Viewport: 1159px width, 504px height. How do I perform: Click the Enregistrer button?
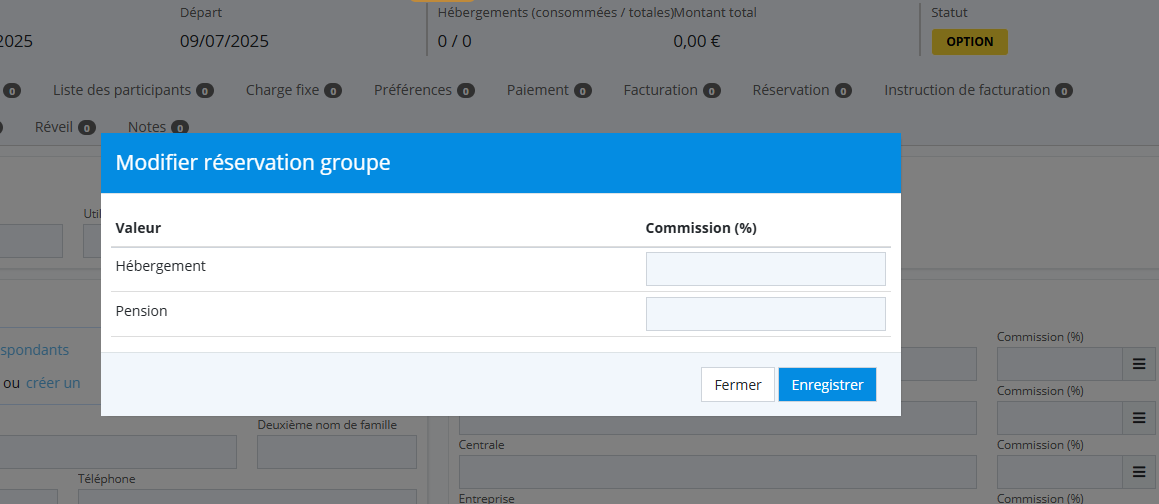click(x=827, y=385)
